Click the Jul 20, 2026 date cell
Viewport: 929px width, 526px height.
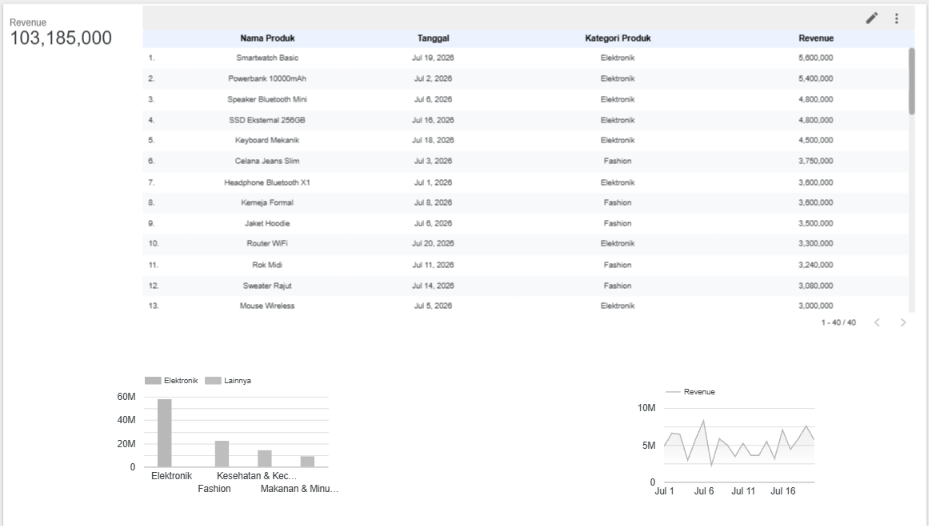433,243
